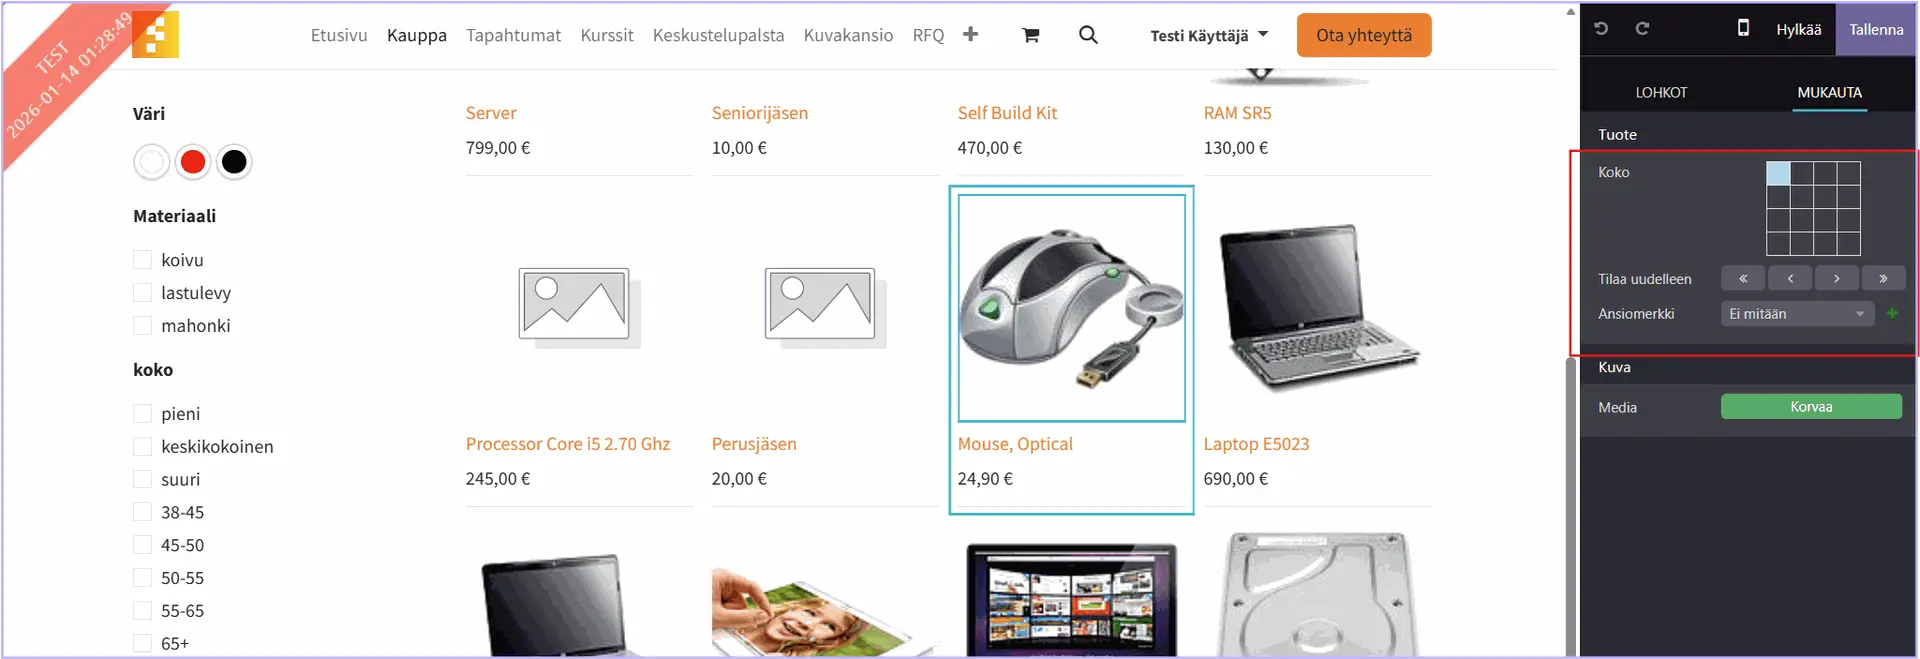The width and height of the screenshot is (1920, 659).
Task: Open the Tapahtumat menu item
Action: click(x=513, y=35)
